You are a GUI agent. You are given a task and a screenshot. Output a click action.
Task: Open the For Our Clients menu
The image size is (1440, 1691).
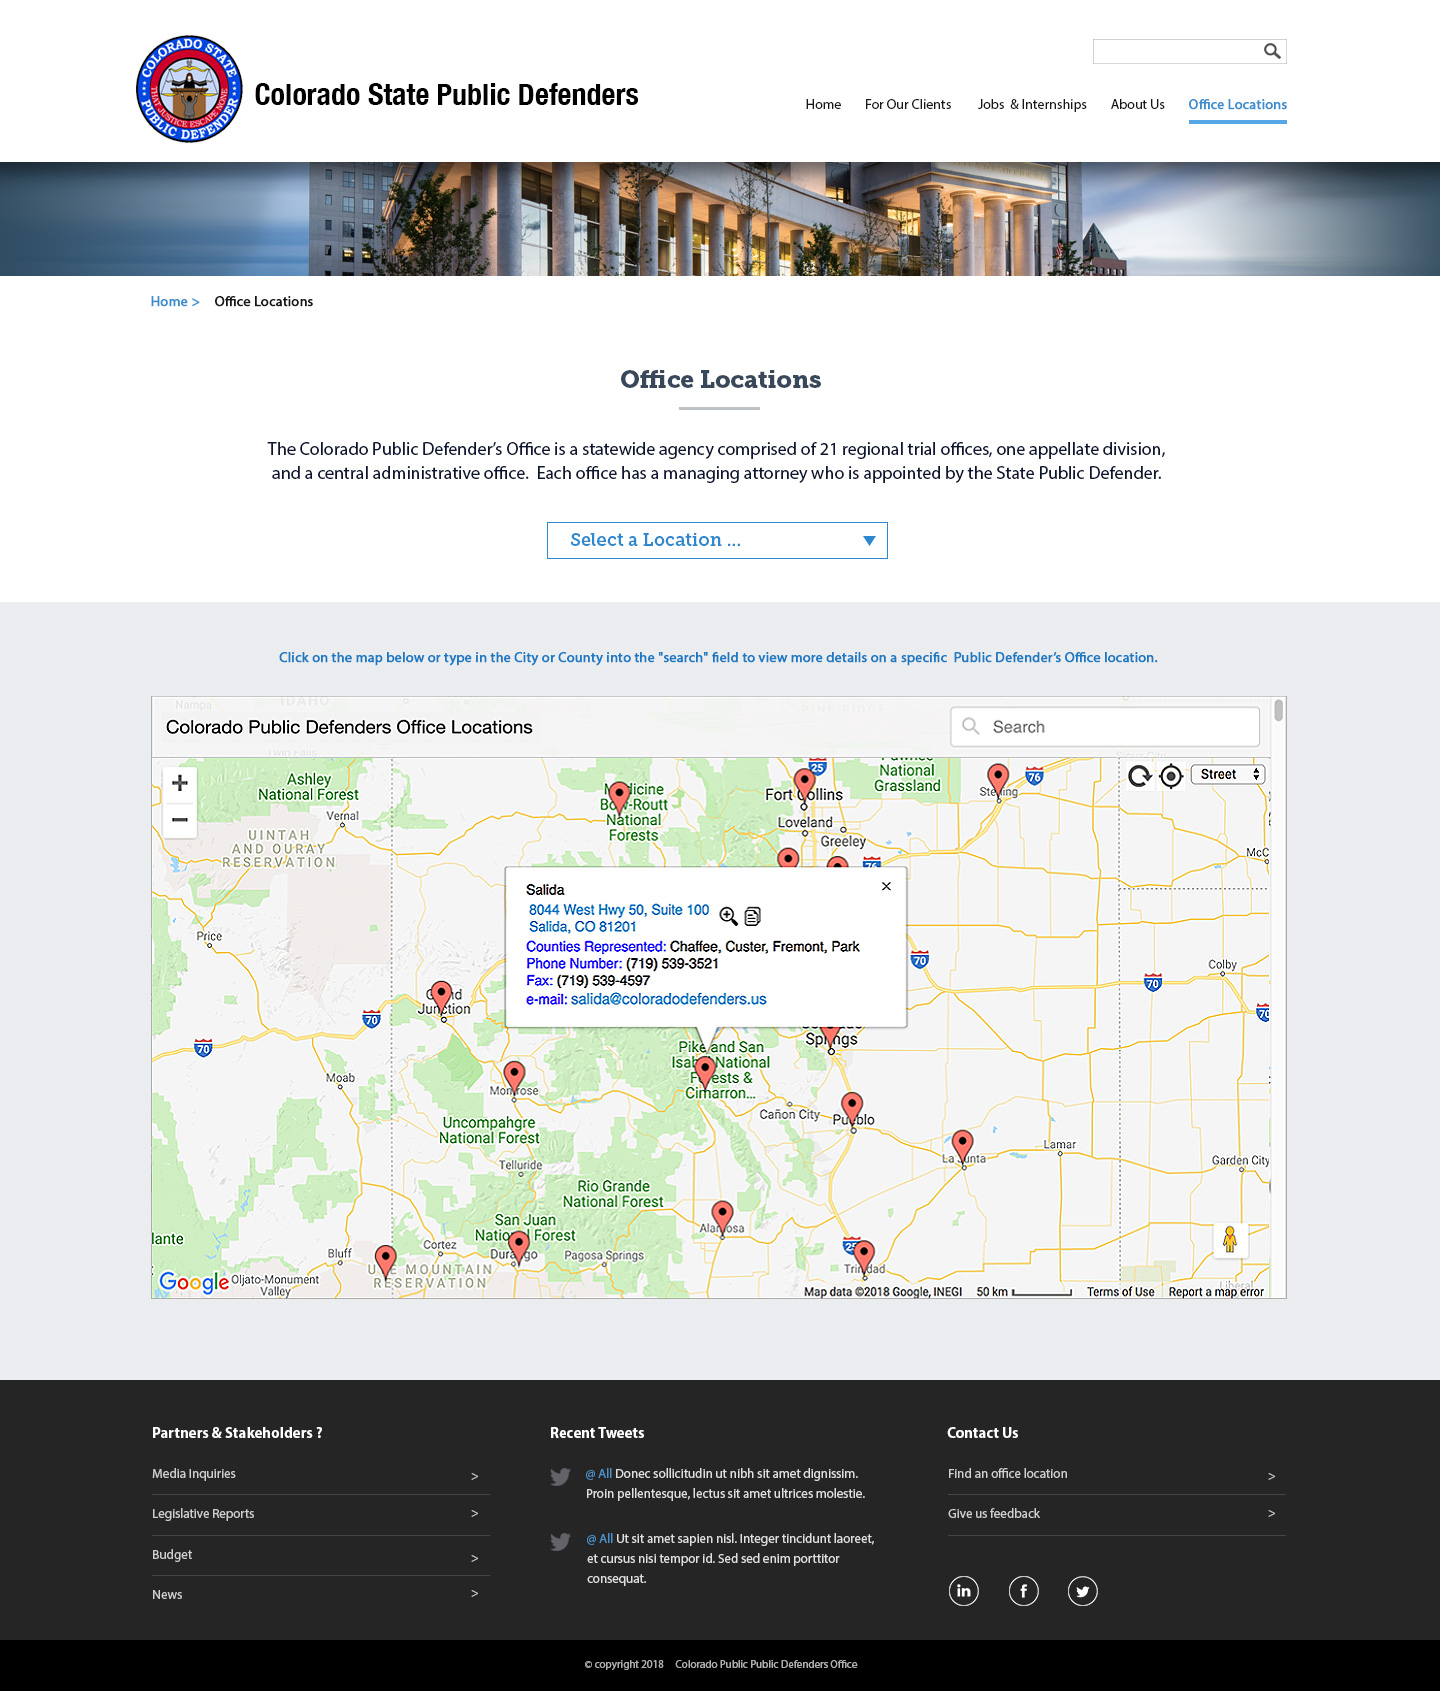coord(908,104)
